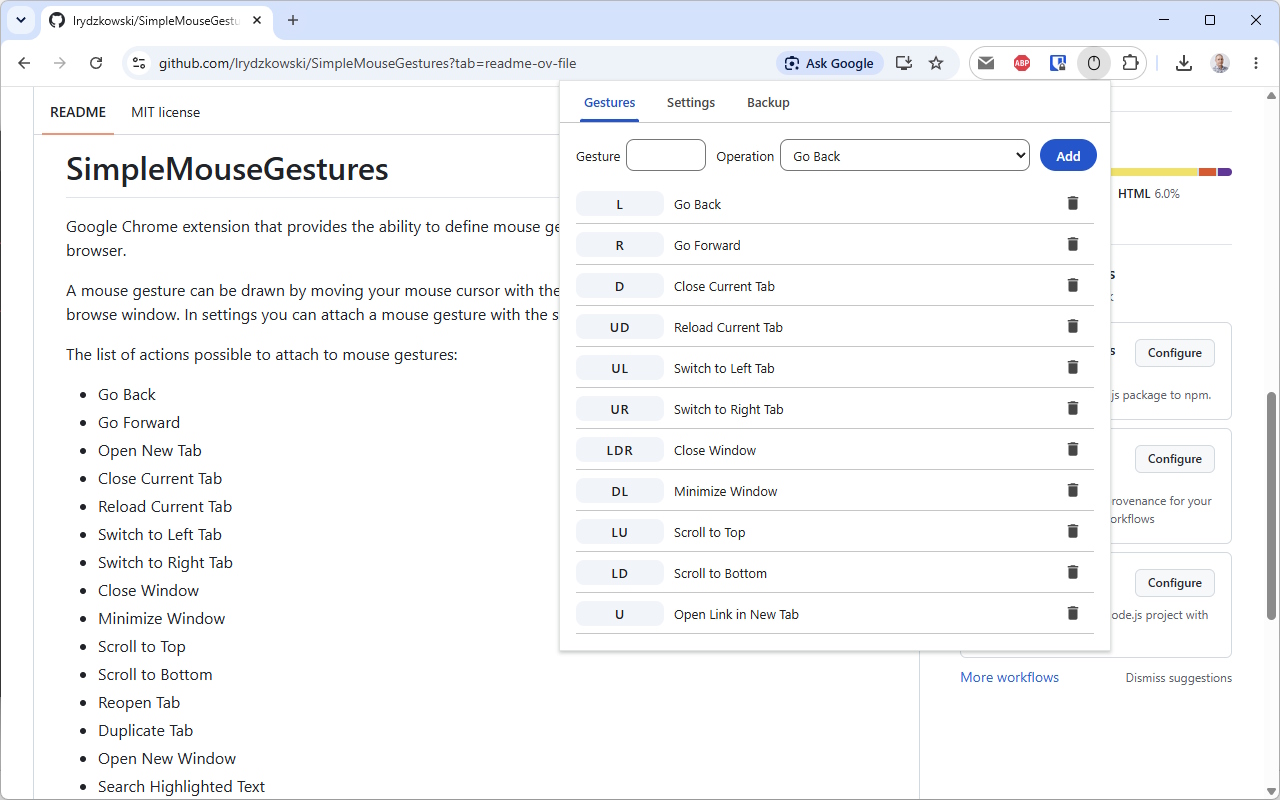Delete the Go Back gesture L

[x=1073, y=203]
